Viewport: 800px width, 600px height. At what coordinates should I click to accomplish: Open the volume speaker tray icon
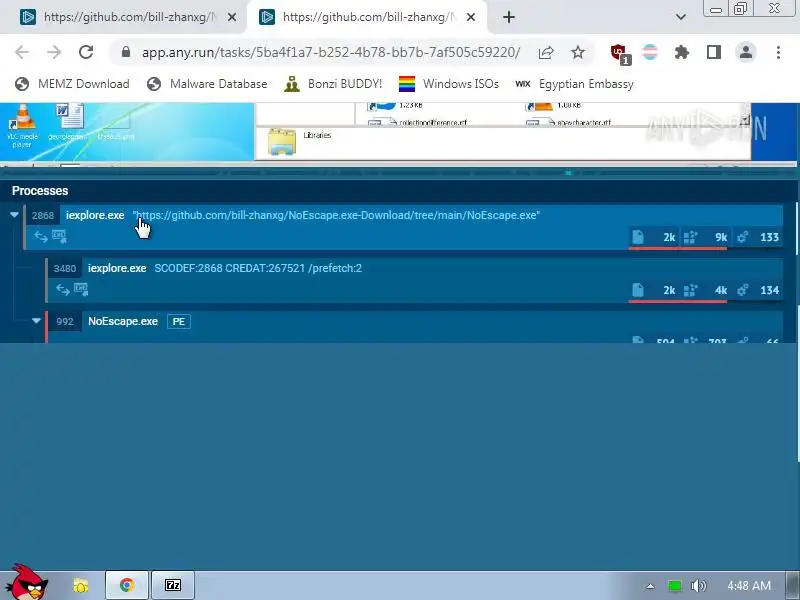tap(698, 586)
